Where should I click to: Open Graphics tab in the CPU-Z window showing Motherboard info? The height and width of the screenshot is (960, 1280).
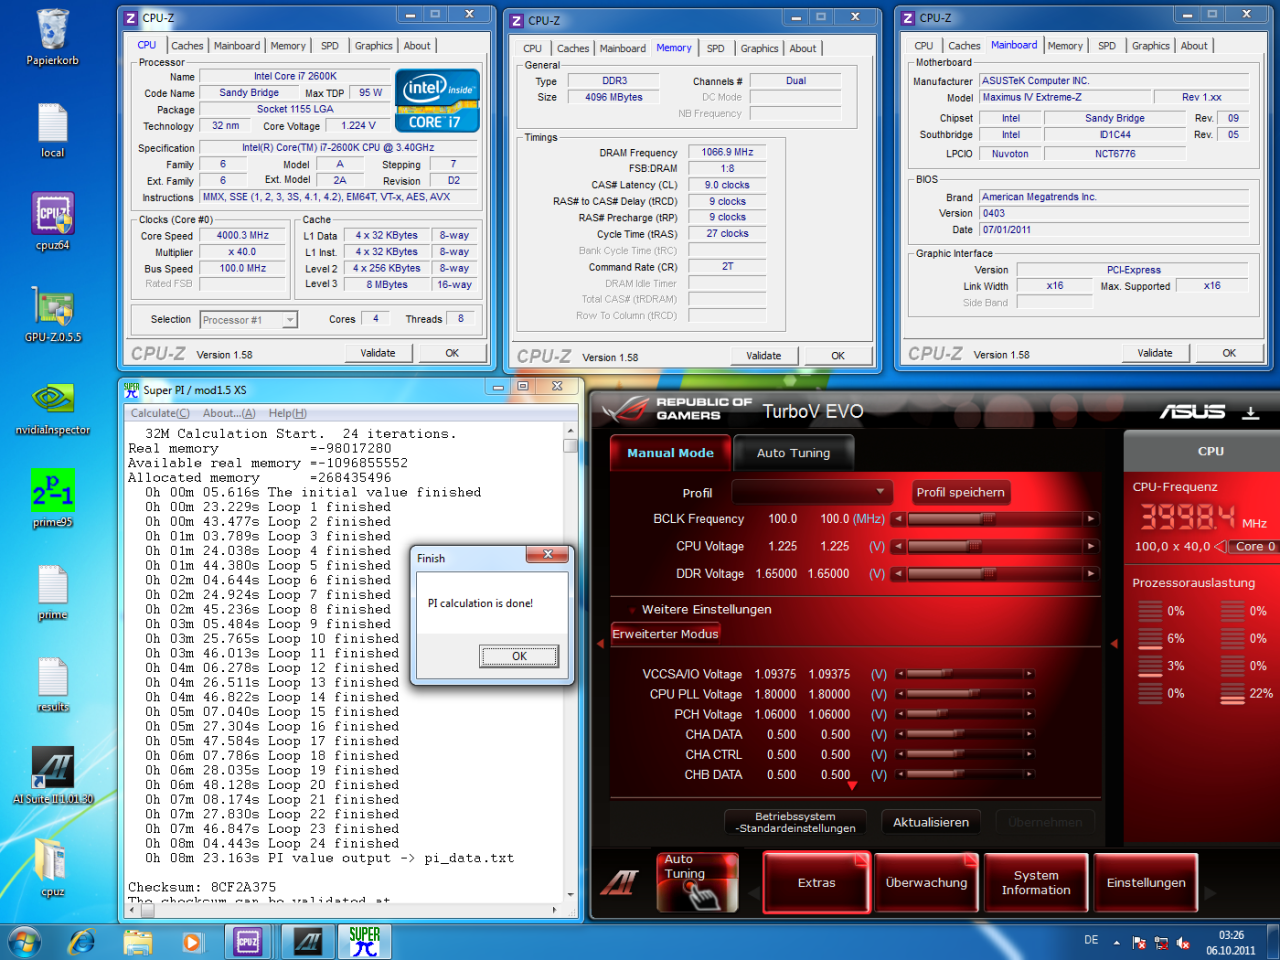pyautogui.click(x=1151, y=45)
